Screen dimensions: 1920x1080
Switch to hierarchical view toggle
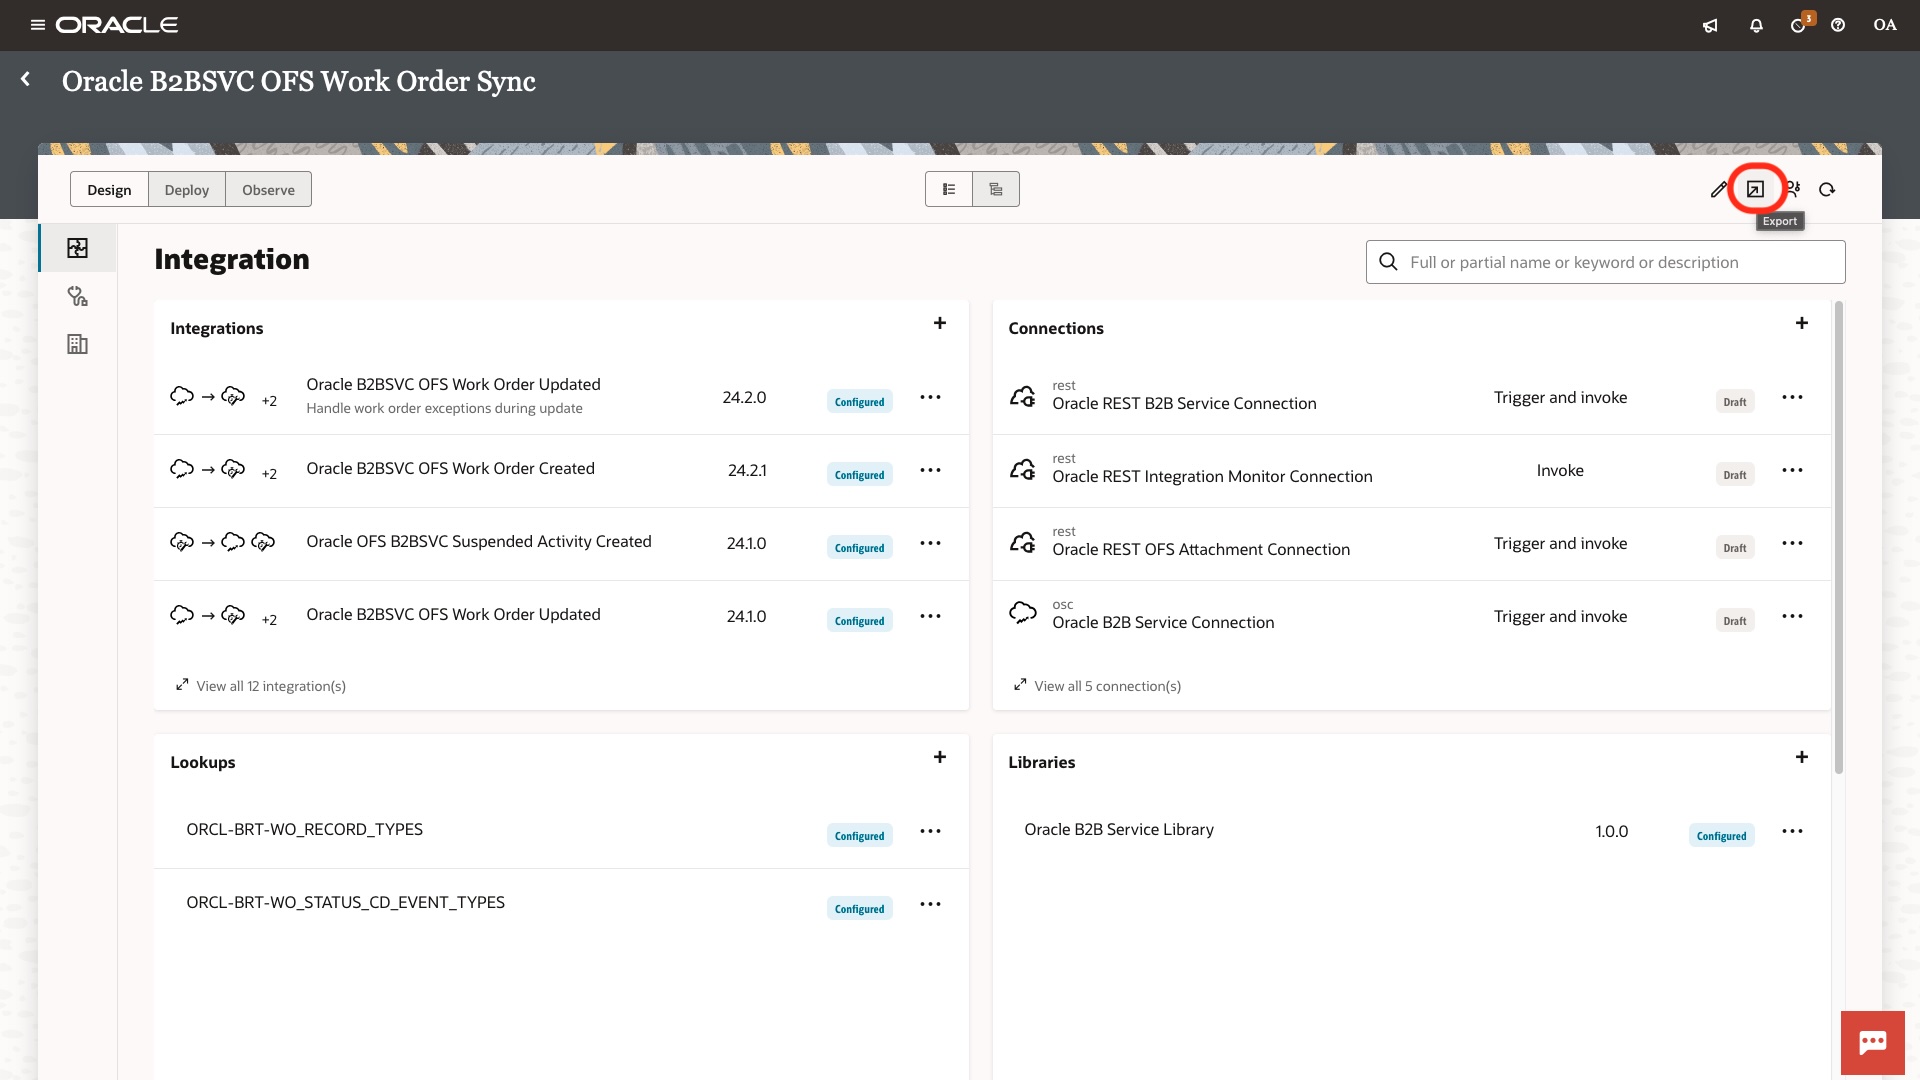point(996,189)
